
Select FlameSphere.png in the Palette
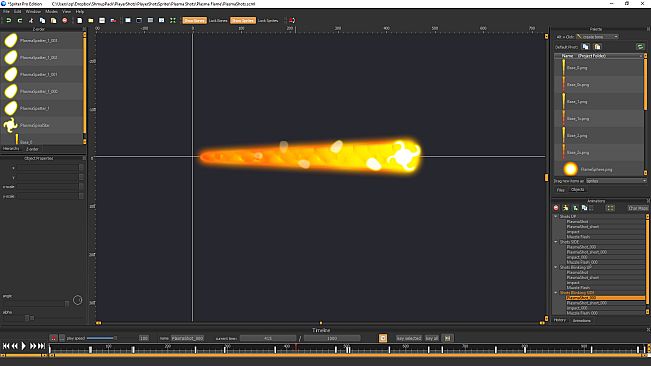599,169
